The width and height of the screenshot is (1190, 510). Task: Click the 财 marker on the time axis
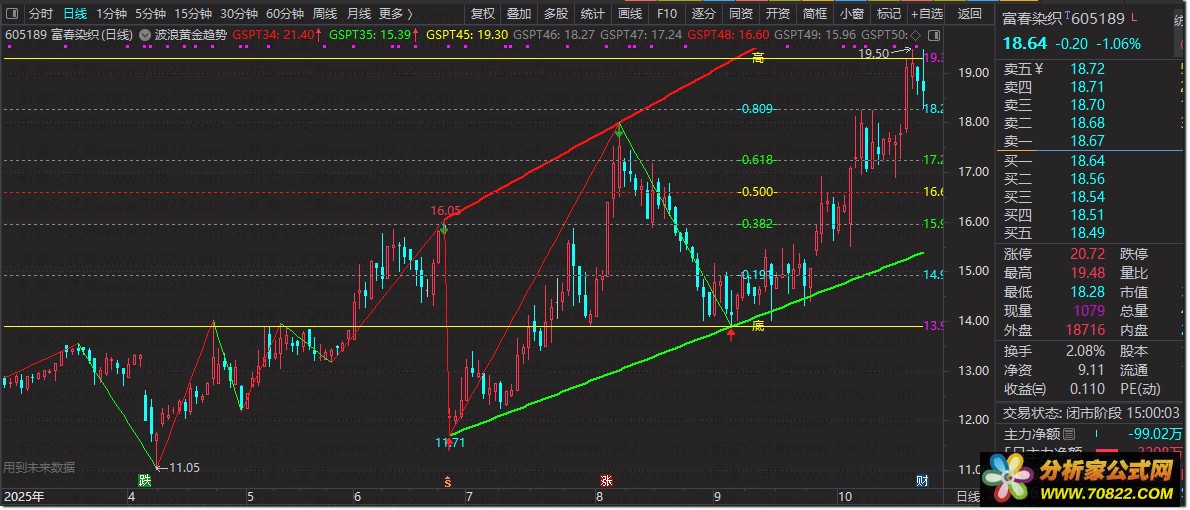(922, 480)
